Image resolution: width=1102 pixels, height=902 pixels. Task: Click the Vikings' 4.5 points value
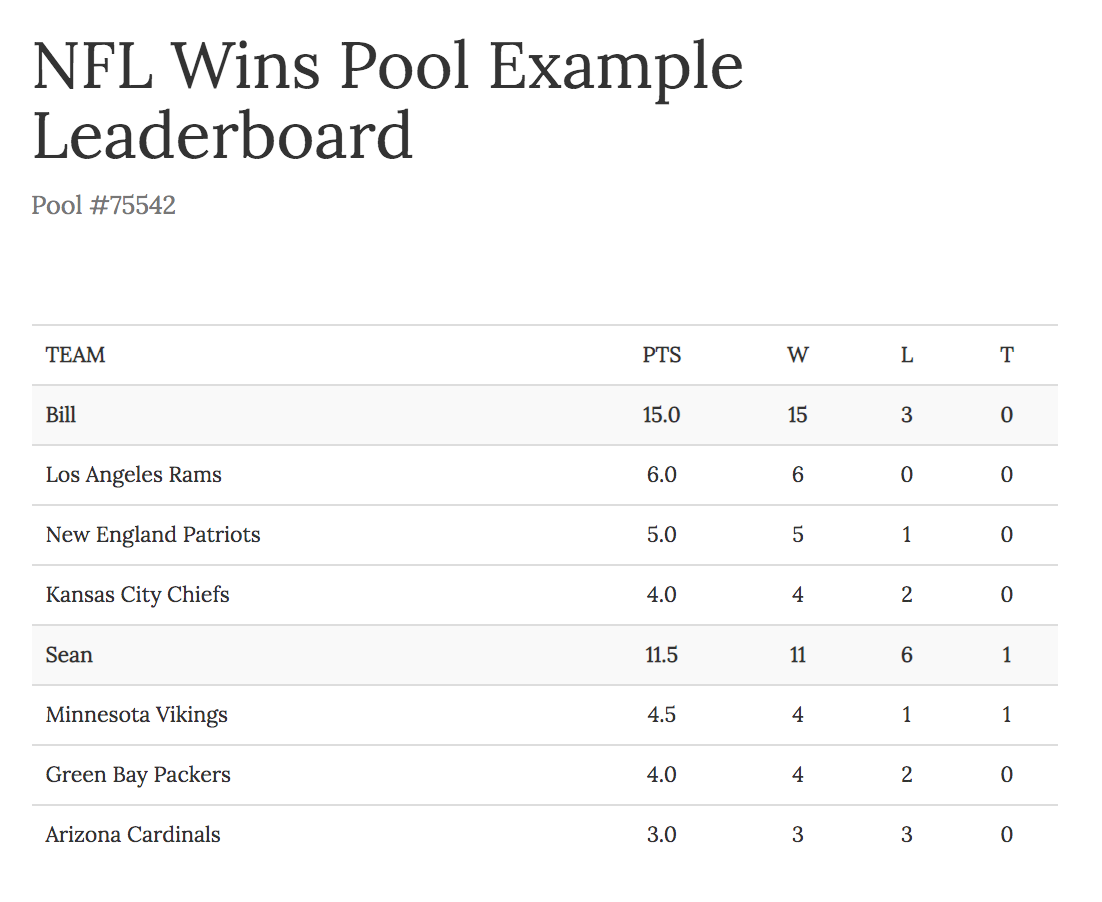[661, 715]
